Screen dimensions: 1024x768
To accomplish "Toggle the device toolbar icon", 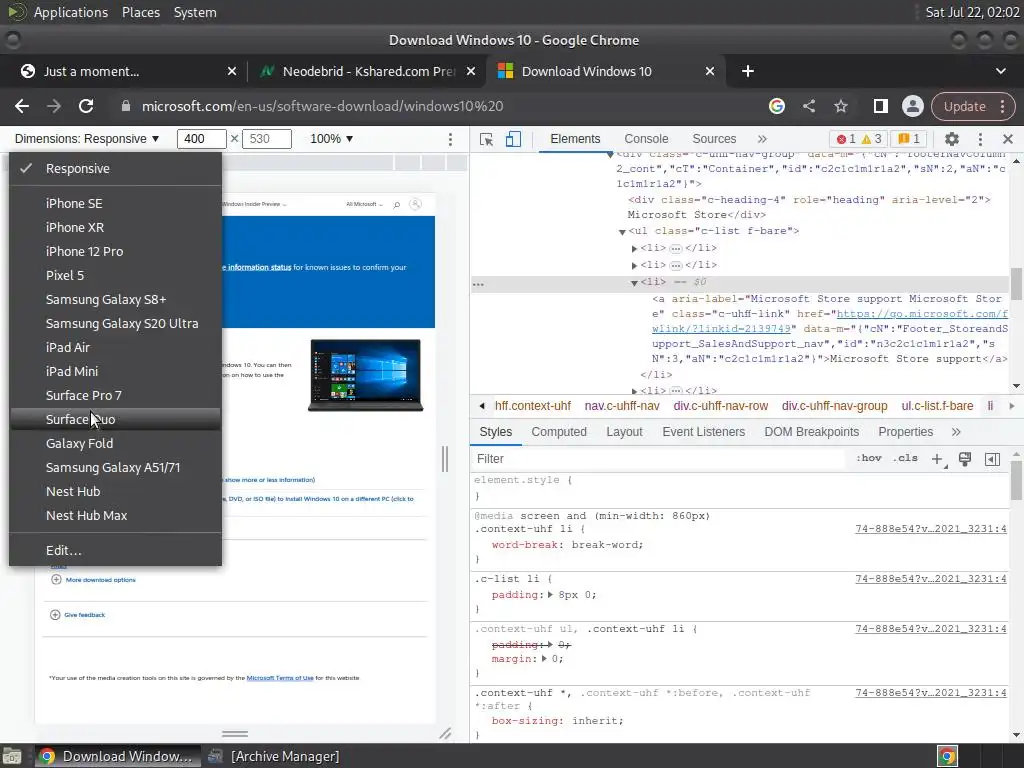I will click(513, 139).
